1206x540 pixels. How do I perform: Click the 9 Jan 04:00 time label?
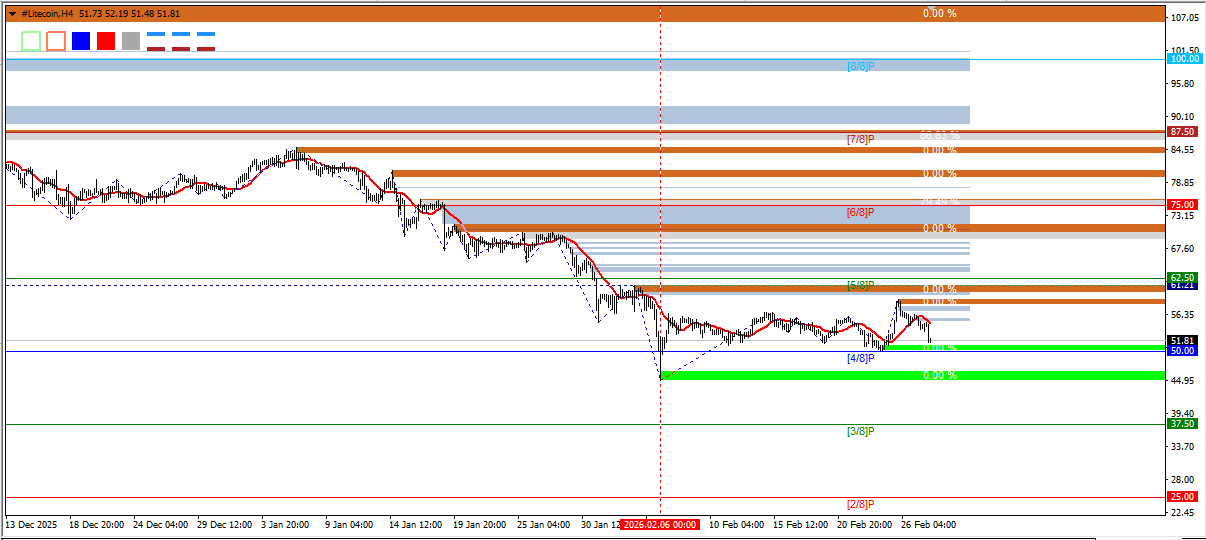pos(351,525)
